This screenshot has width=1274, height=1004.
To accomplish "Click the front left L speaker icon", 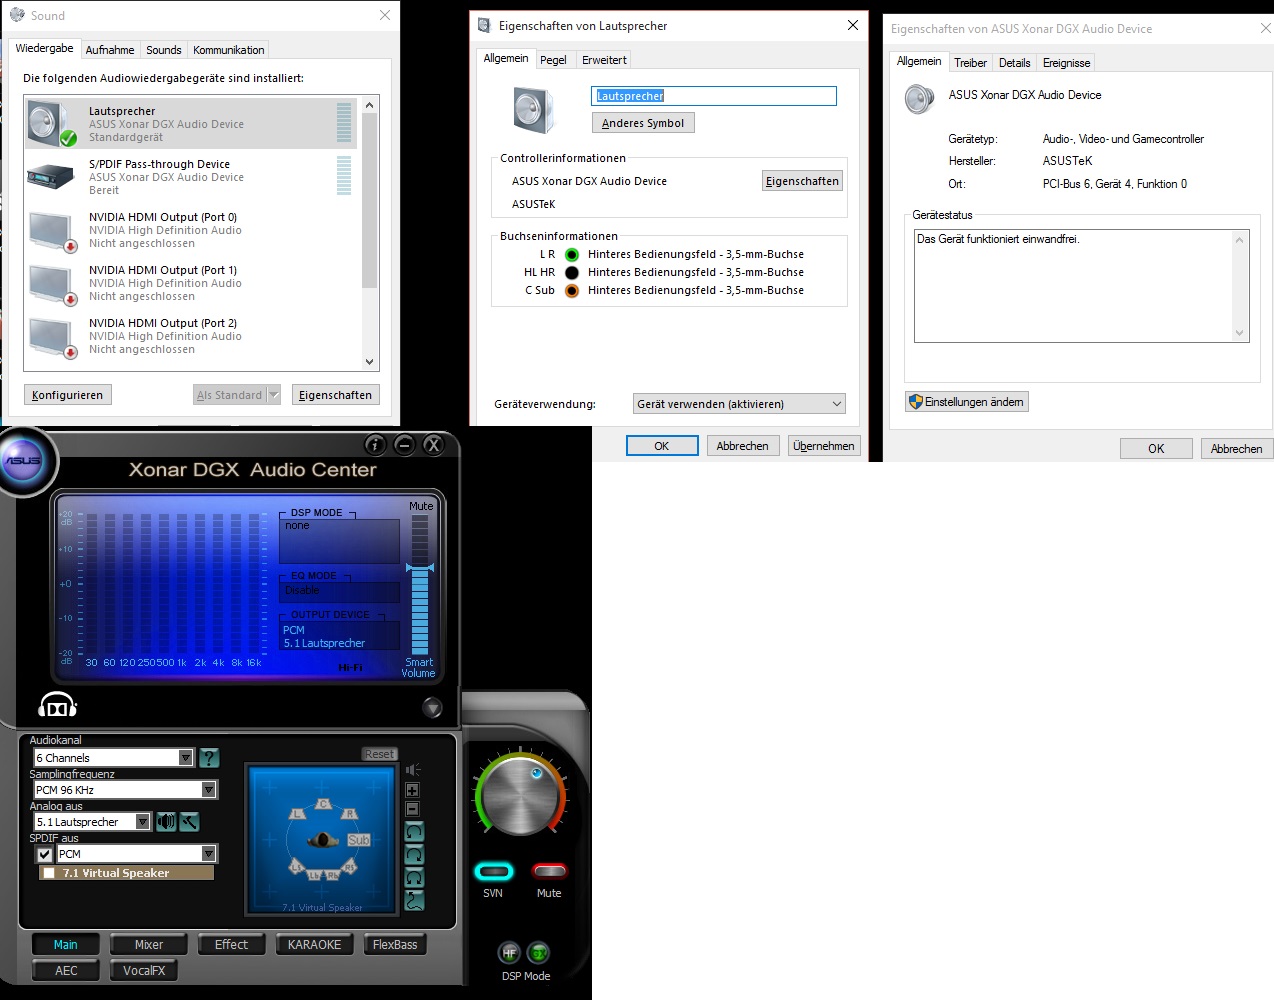I will click(x=297, y=814).
